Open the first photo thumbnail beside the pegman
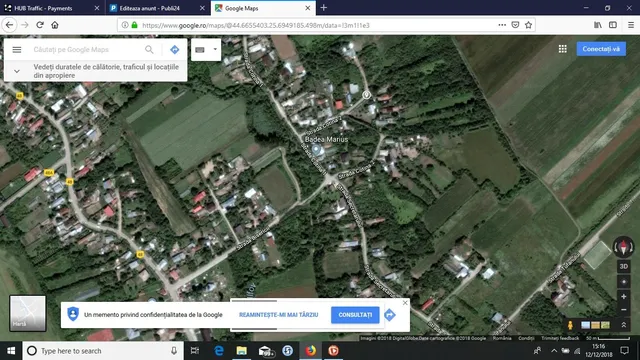Viewport: 640px width, 360px height. point(585,325)
